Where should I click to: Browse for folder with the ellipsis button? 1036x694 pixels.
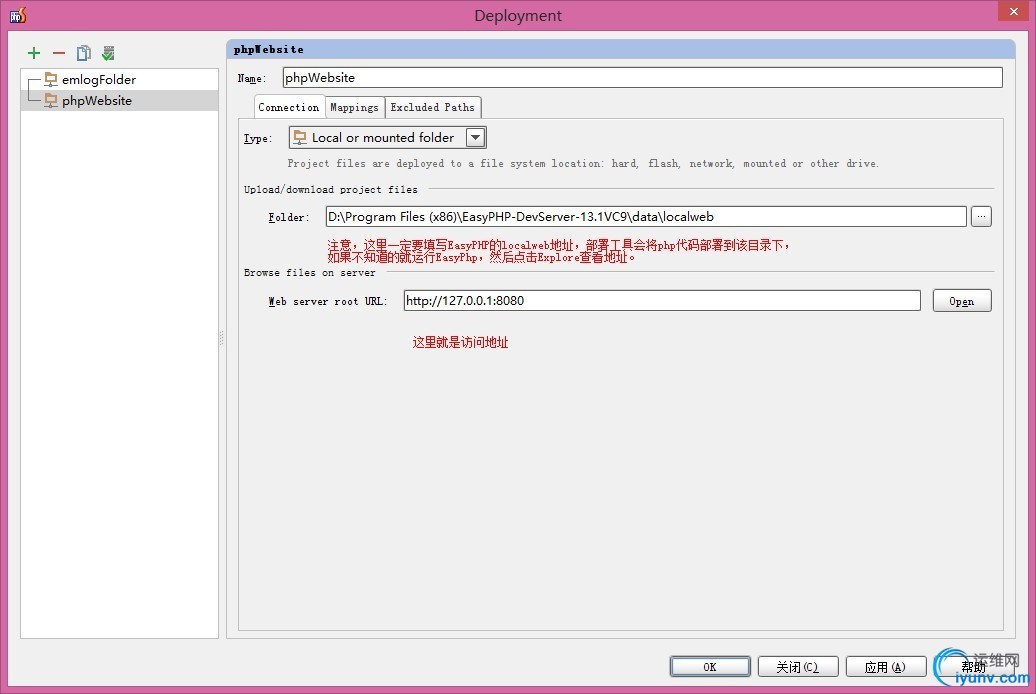click(981, 217)
